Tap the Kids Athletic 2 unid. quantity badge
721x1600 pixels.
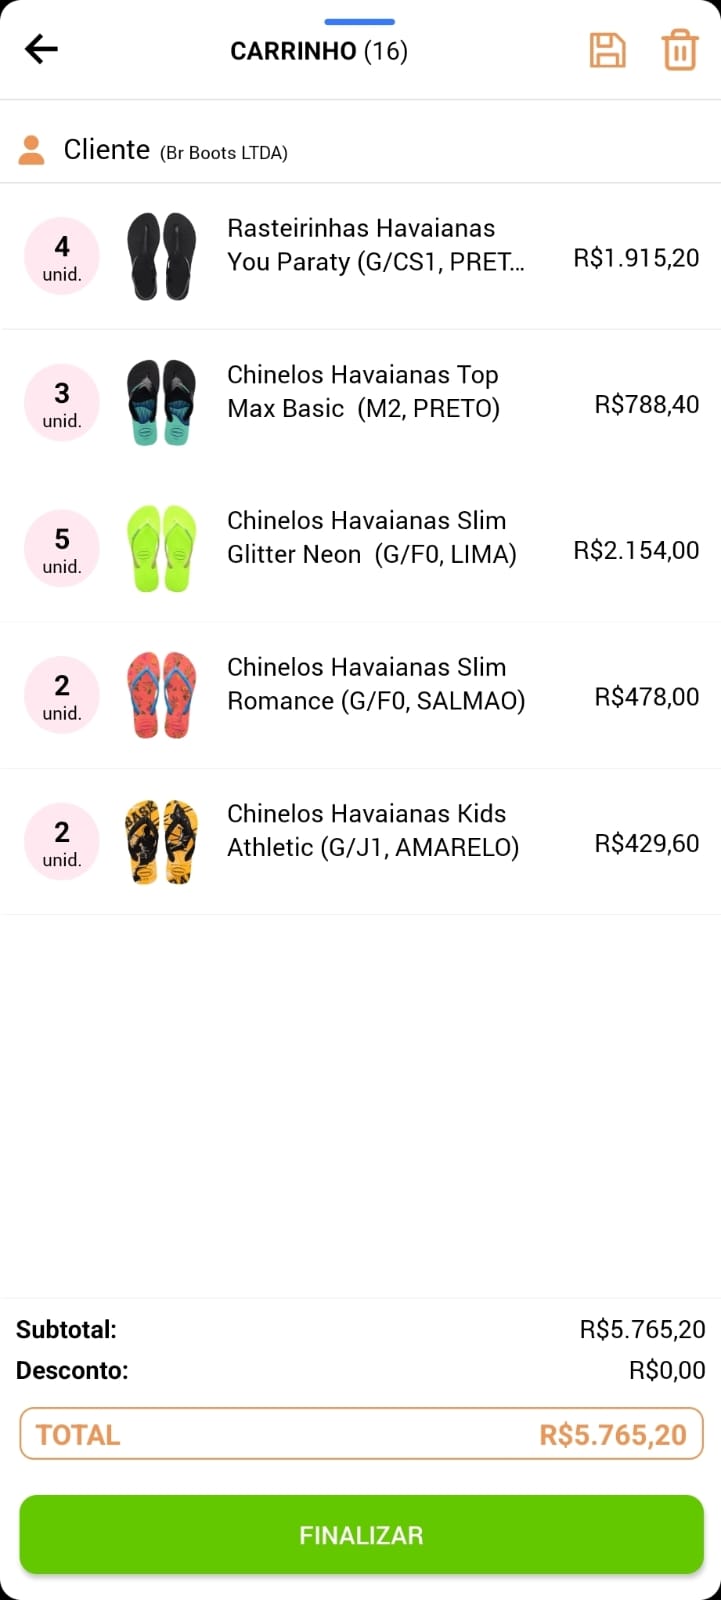(x=62, y=843)
